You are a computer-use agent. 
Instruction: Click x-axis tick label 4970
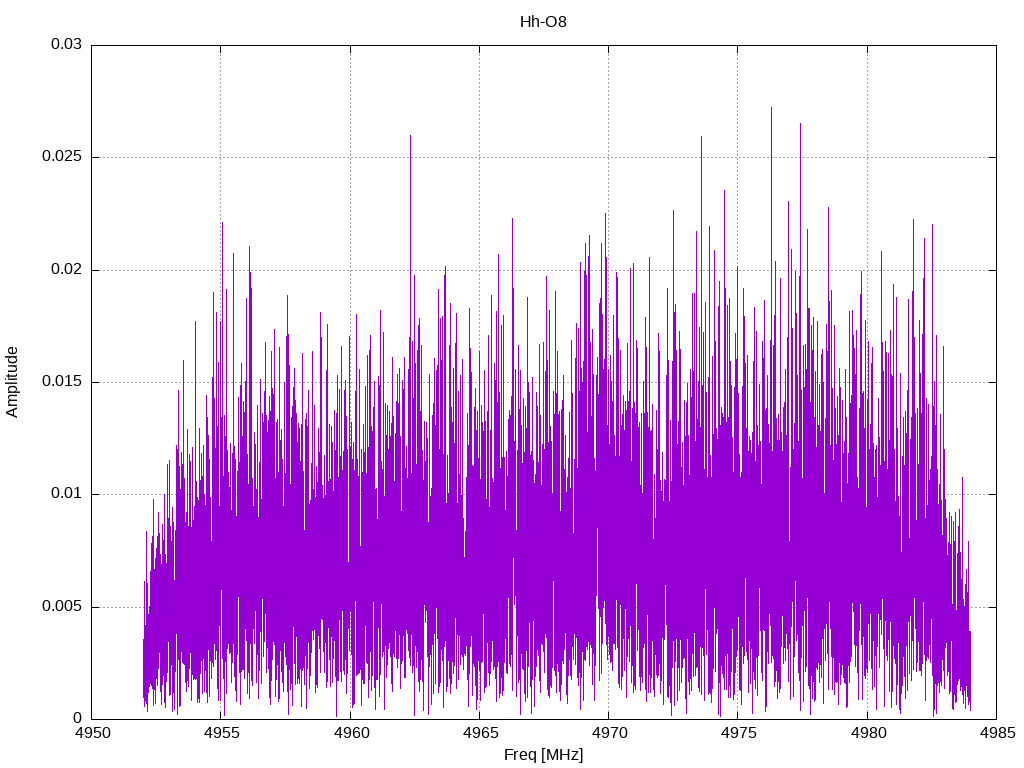609,733
